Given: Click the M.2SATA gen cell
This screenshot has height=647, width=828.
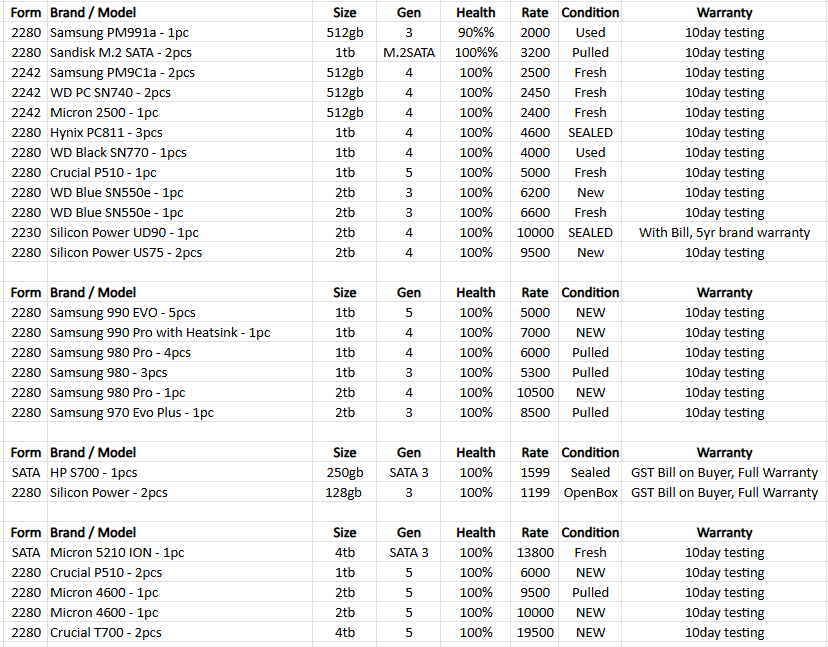Looking at the screenshot, I should point(408,52).
